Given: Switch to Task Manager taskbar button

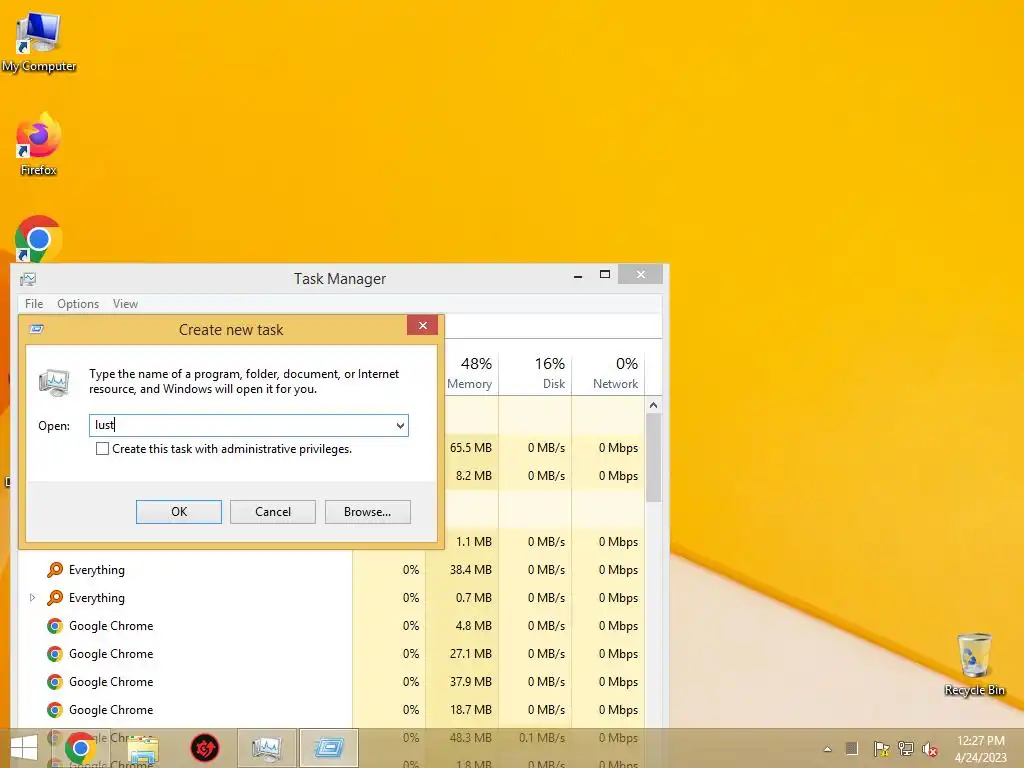Looking at the screenshot, I should (x=266, y=748).
